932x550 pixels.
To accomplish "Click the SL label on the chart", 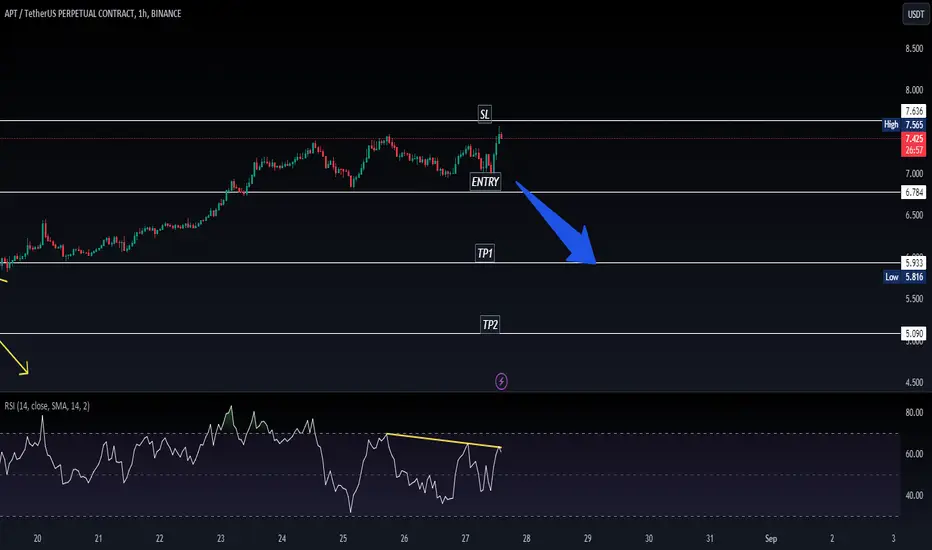I will click(484, 114).
